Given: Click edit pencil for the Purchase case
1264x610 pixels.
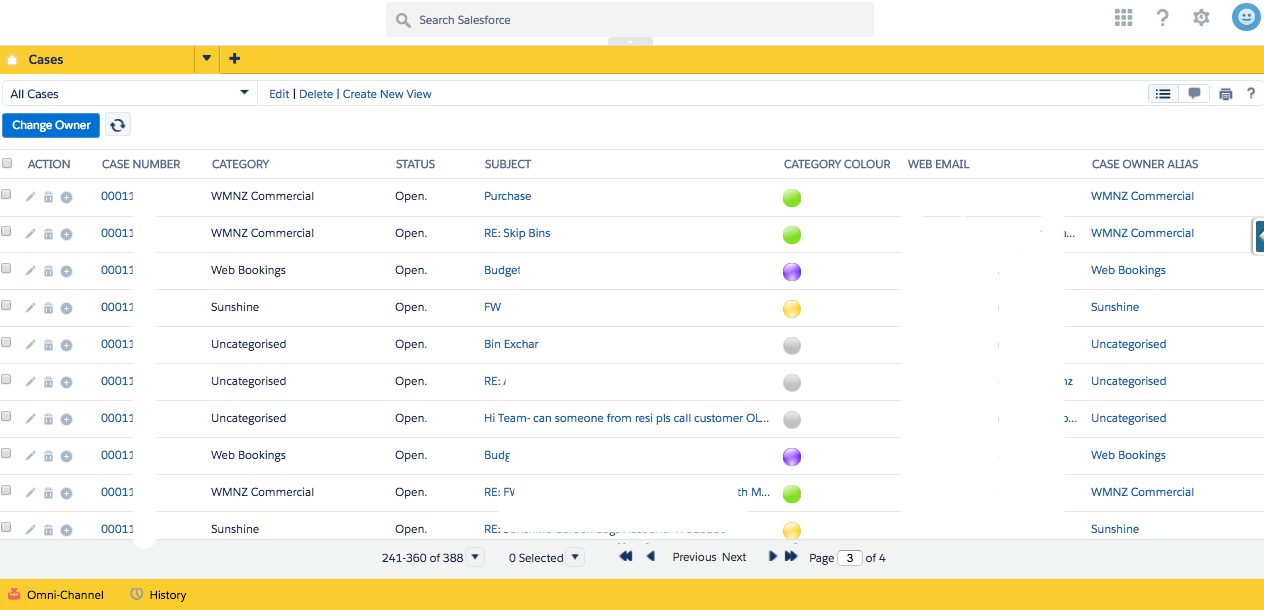Looking at the screenshot, I should click(30, 197).
